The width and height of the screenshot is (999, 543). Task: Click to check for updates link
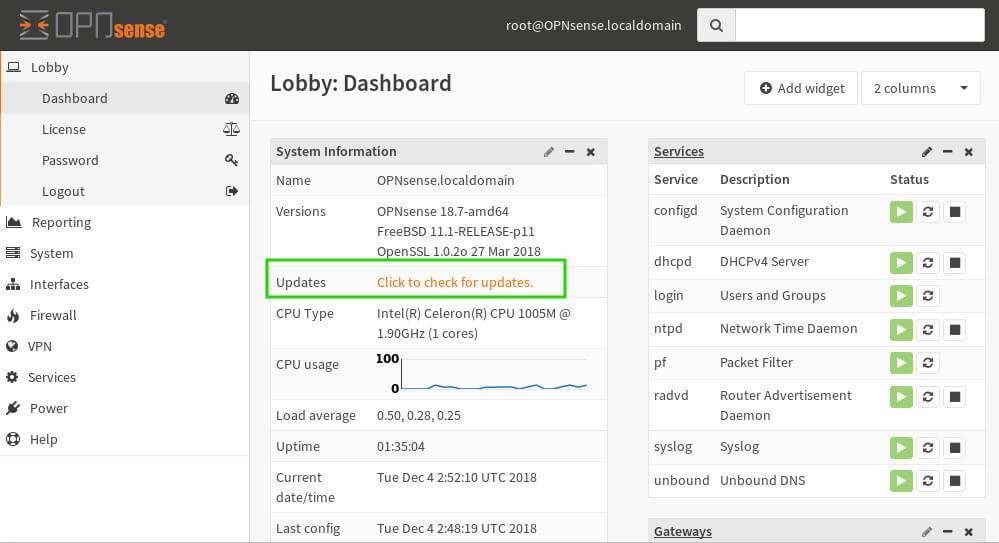pyautogui.click(x=455, y=282)
